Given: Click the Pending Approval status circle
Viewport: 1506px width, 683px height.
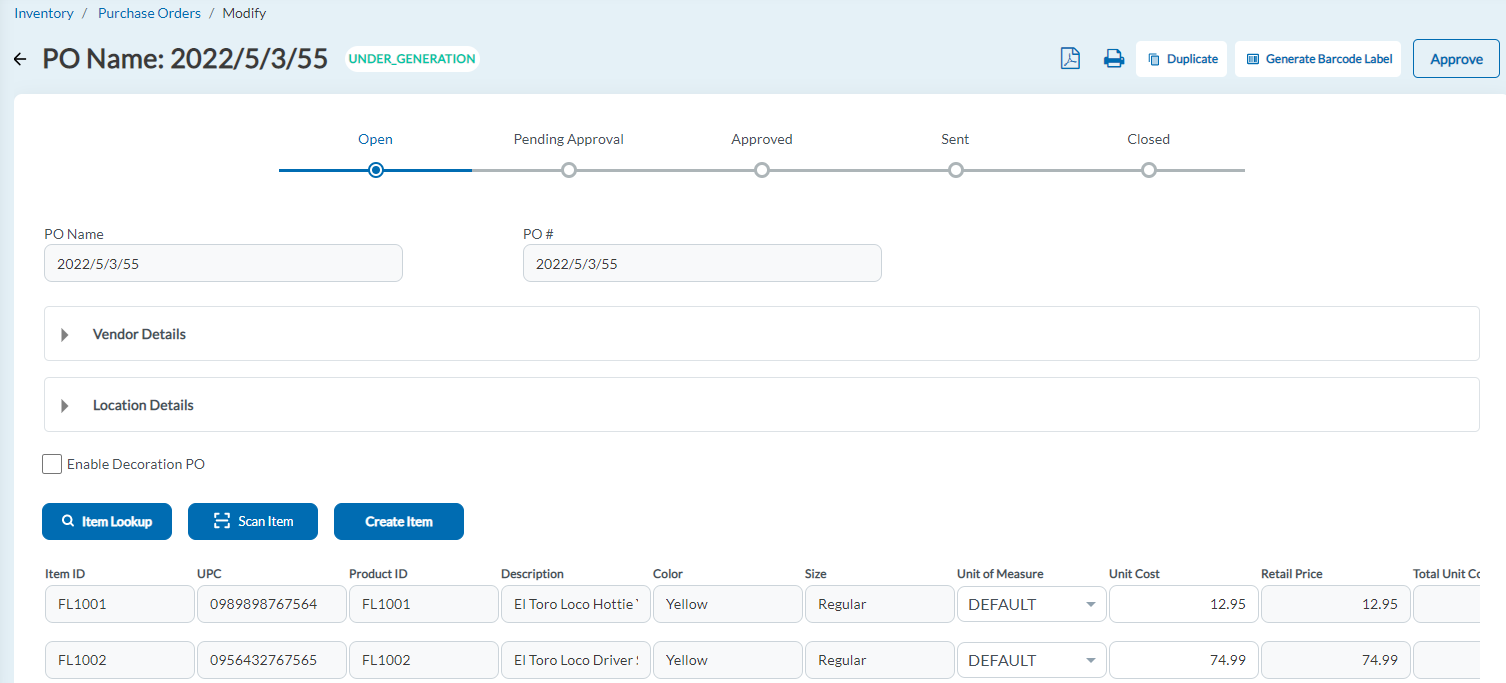Looking at the screenshot, I should (568, 170).
